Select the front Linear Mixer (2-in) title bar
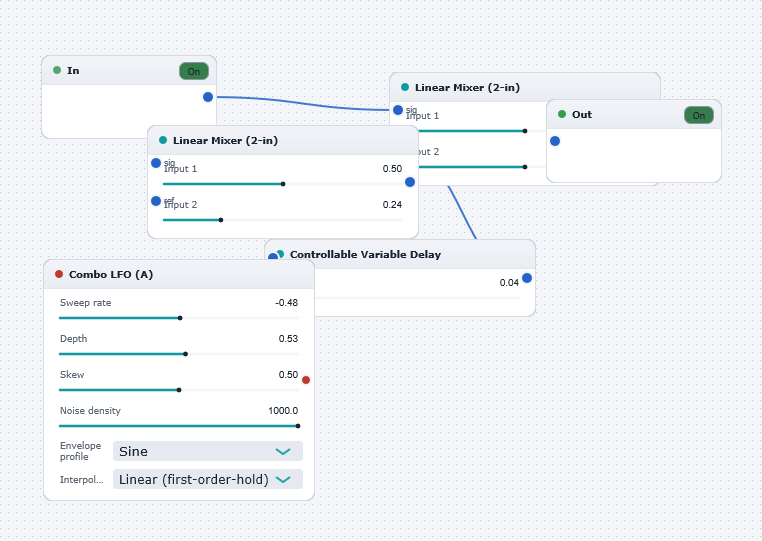This screenshot has width=762, height=541. 283,140
